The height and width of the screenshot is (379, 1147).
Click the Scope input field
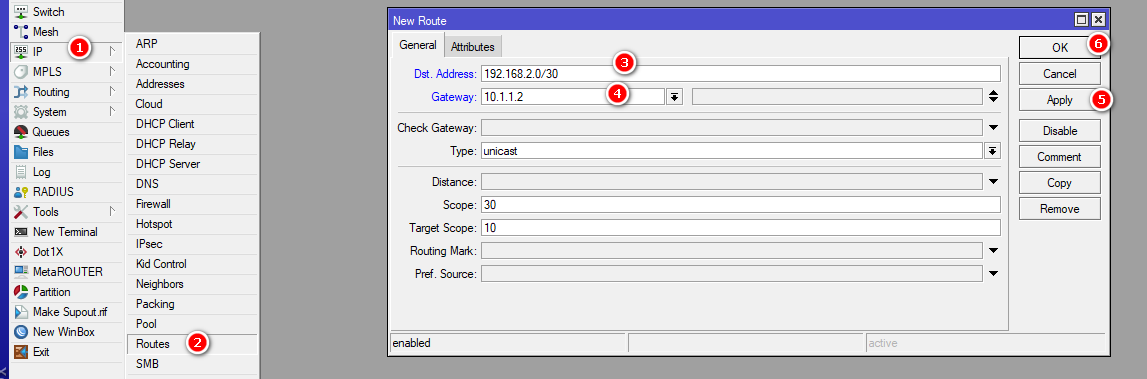[740, 205]
